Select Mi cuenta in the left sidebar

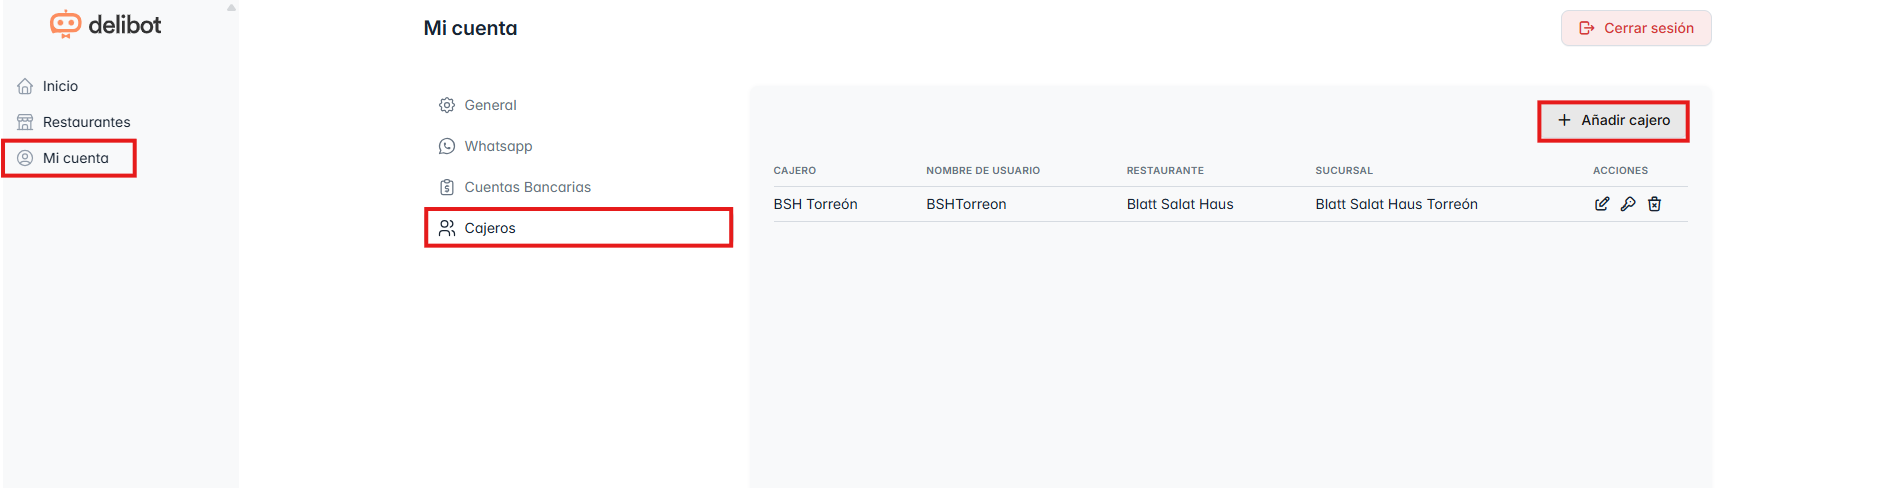[x=75, y=158]
